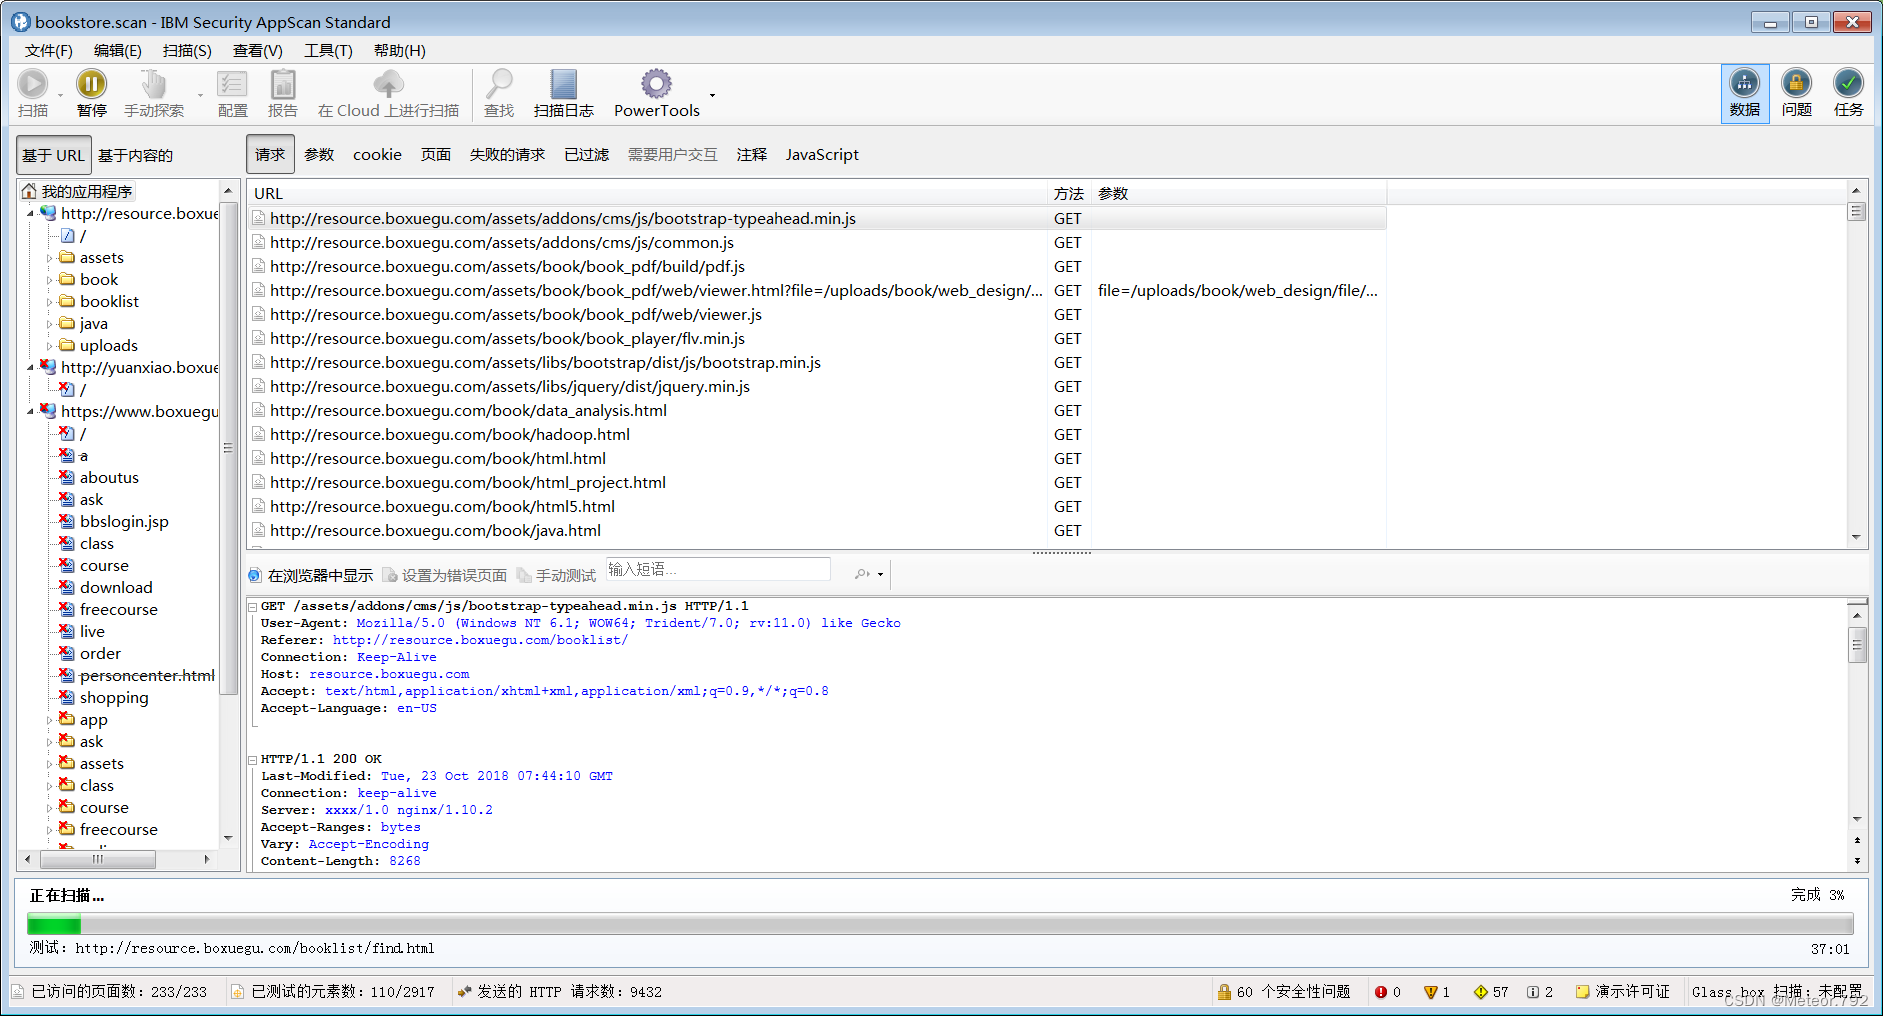
Task: Click the Referer booklist link in request
Action: pos(480,640)
